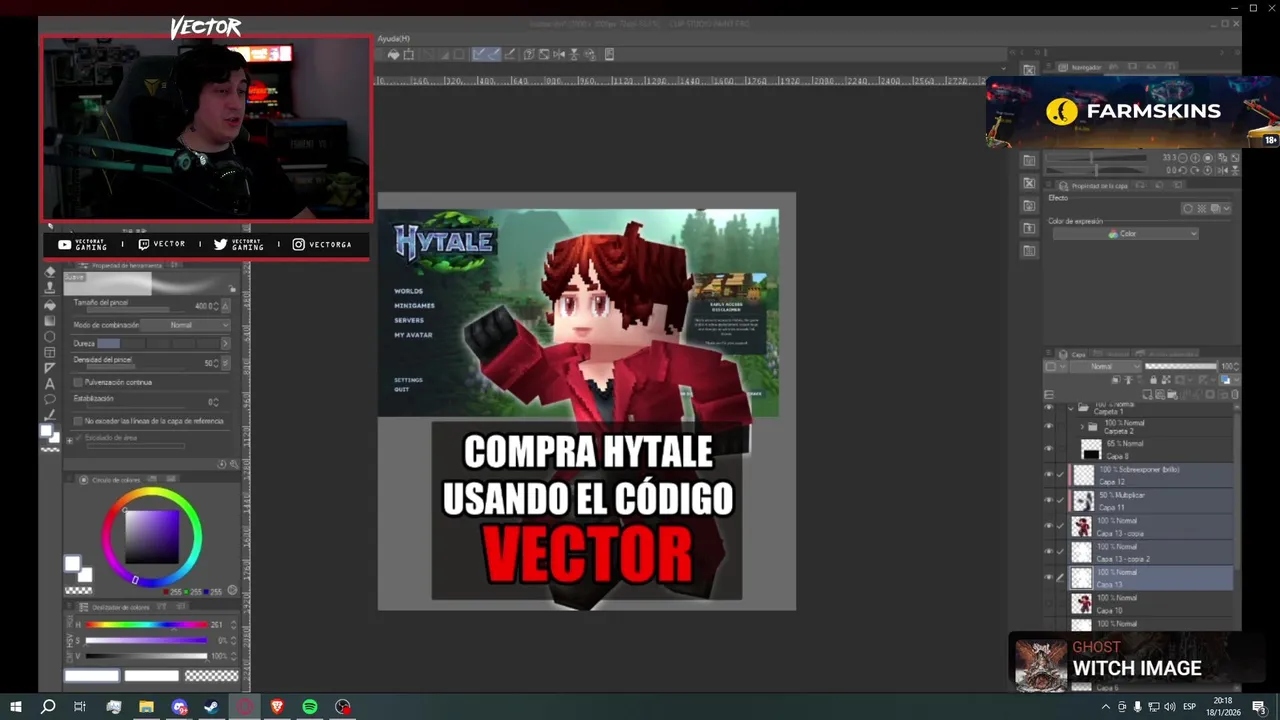
Task: Click rotate right icon in Navigator
Action: tap(1195, 170)
